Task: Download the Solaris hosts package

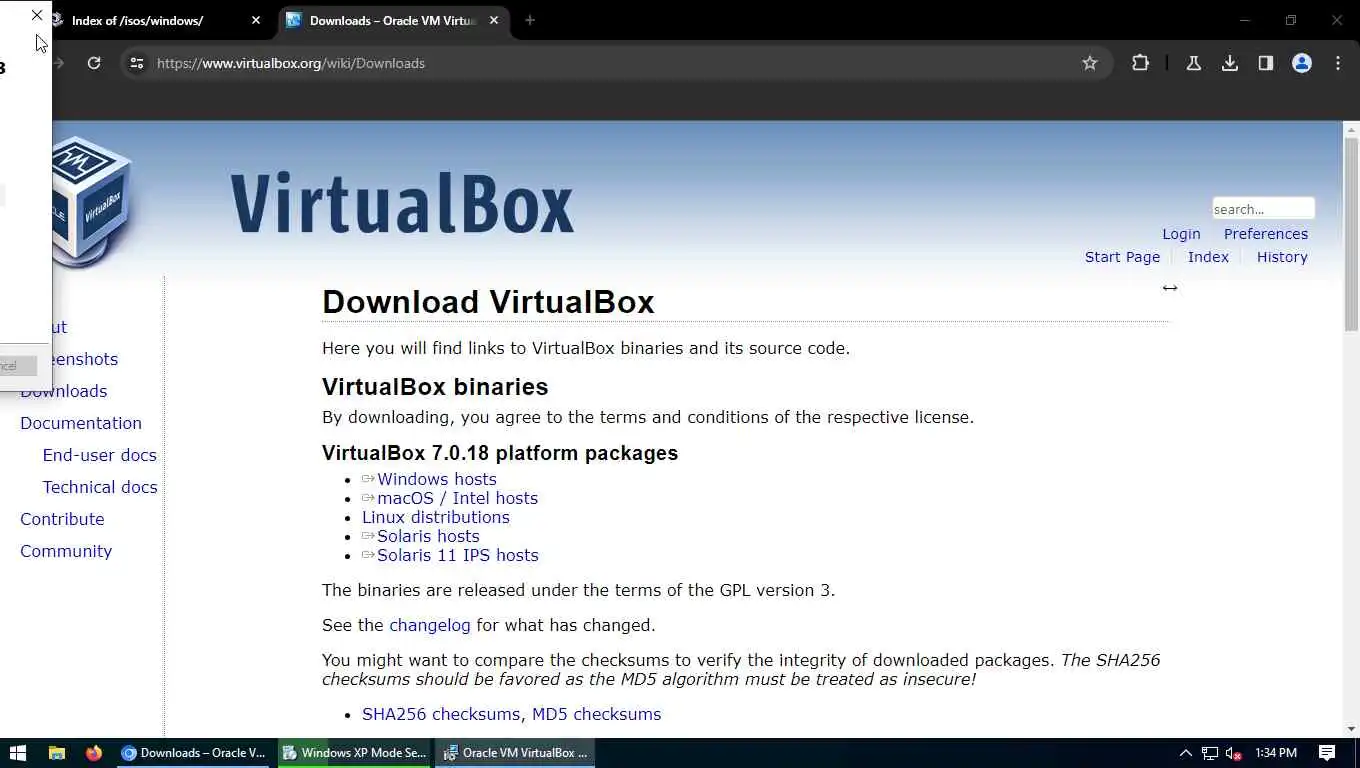Action: [x=428, y=536]
